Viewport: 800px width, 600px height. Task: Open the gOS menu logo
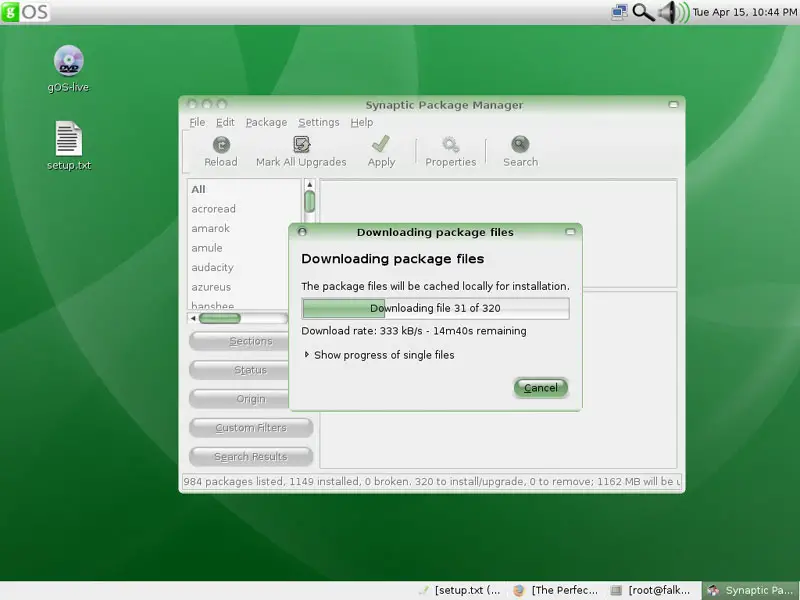click(x=26, y=12)
